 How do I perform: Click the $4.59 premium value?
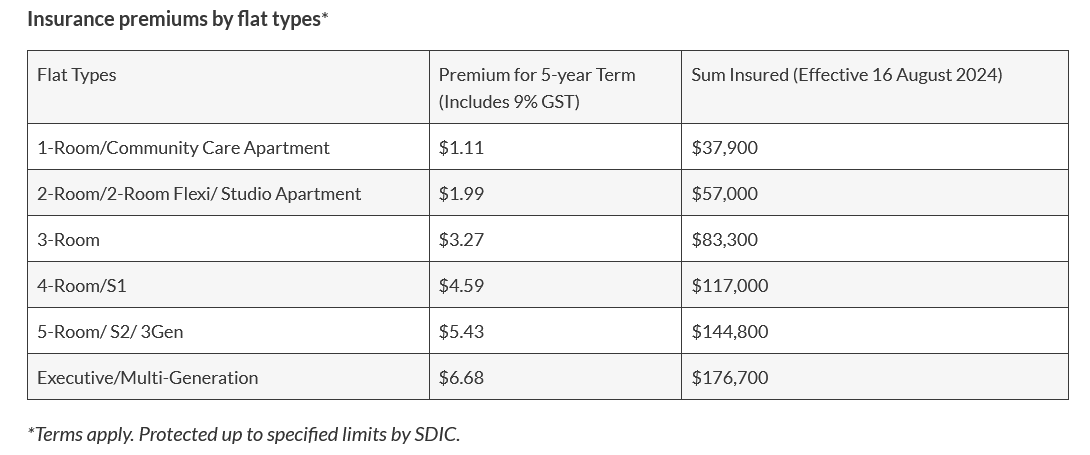461,286
